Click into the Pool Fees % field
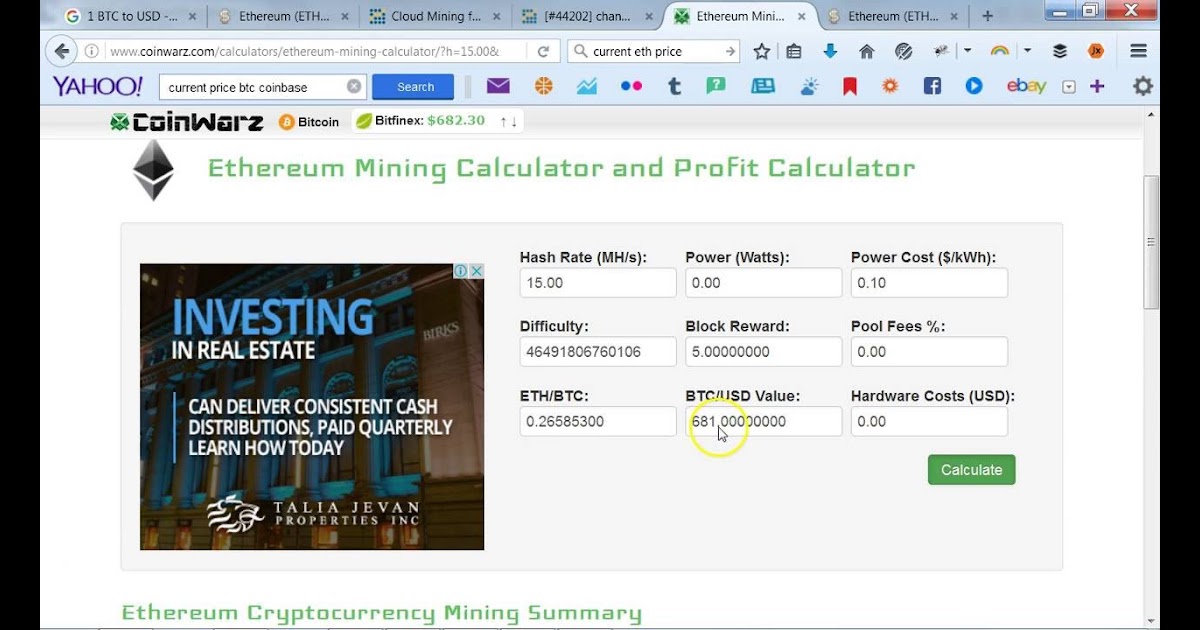Image resolution: width=1200 pixels, height=630 pixels. [x=929, y=352]
